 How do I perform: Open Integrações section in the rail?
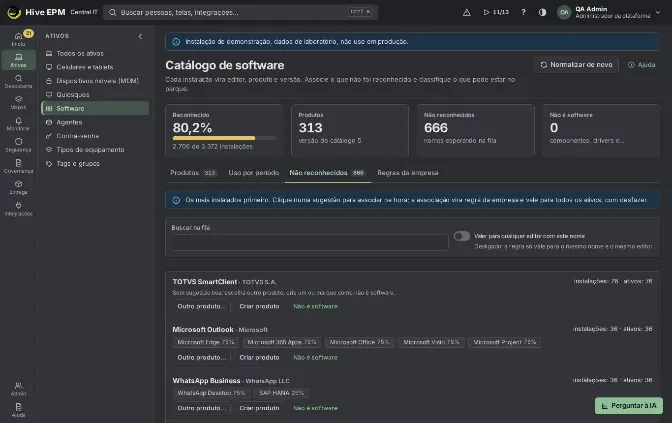pos(18,209)
